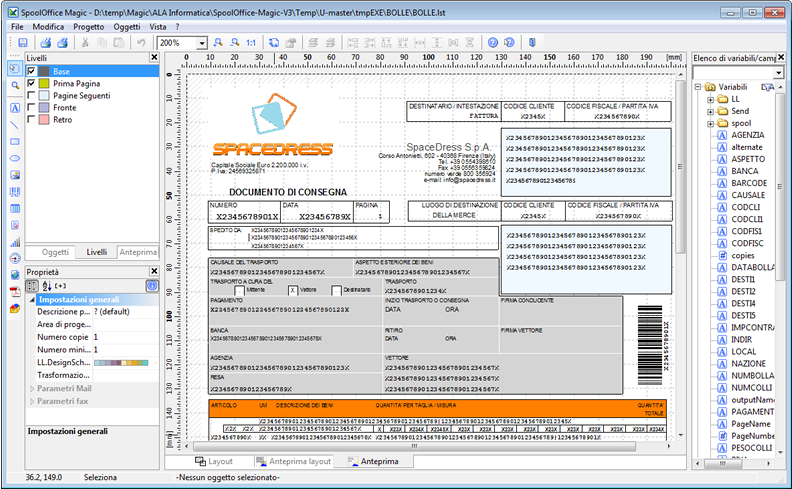Expand the Parametri Mail section
The image size is (792, 489).
pyautogui.click(x=32, y=388)
